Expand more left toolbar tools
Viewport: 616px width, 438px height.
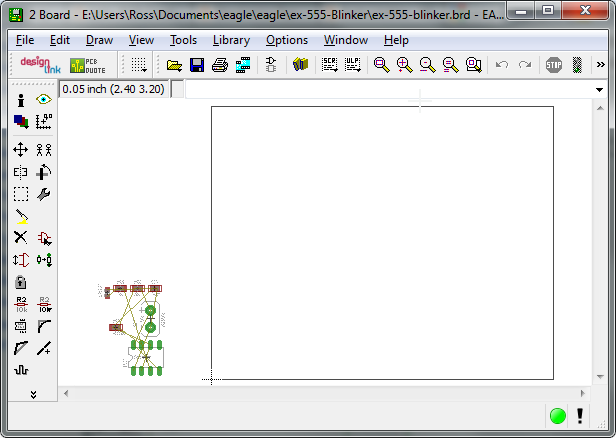click(x=33, y=394)
